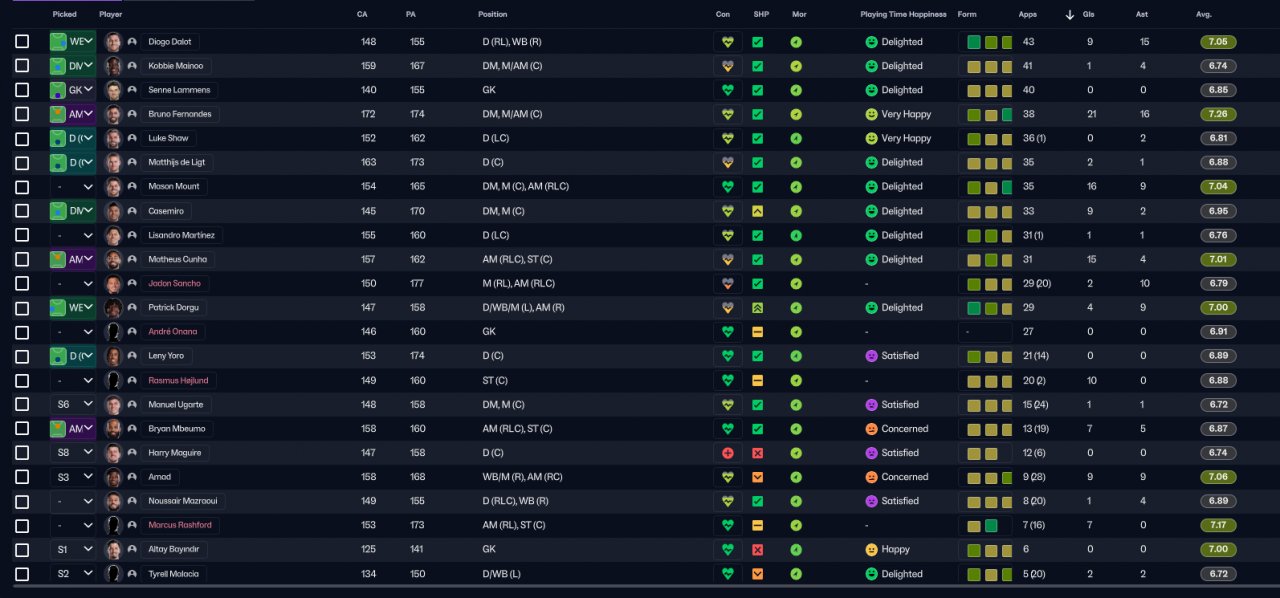Click Jadon Sancho's person info icon
1280x598 pixels.
pos(132,284)
